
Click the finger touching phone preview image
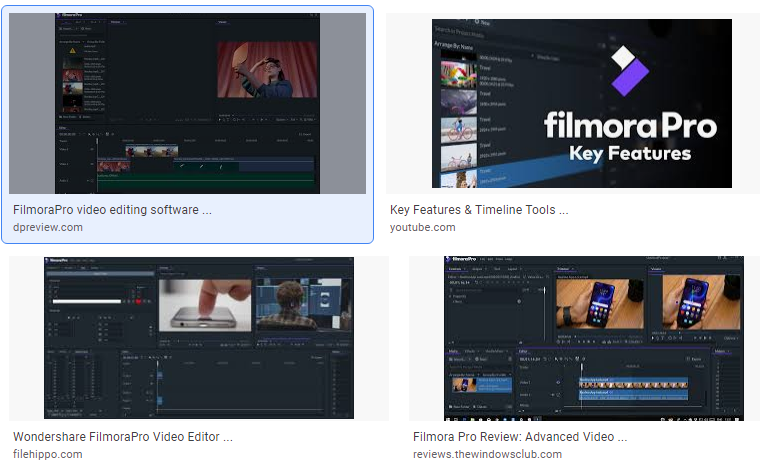coord(205,305)
